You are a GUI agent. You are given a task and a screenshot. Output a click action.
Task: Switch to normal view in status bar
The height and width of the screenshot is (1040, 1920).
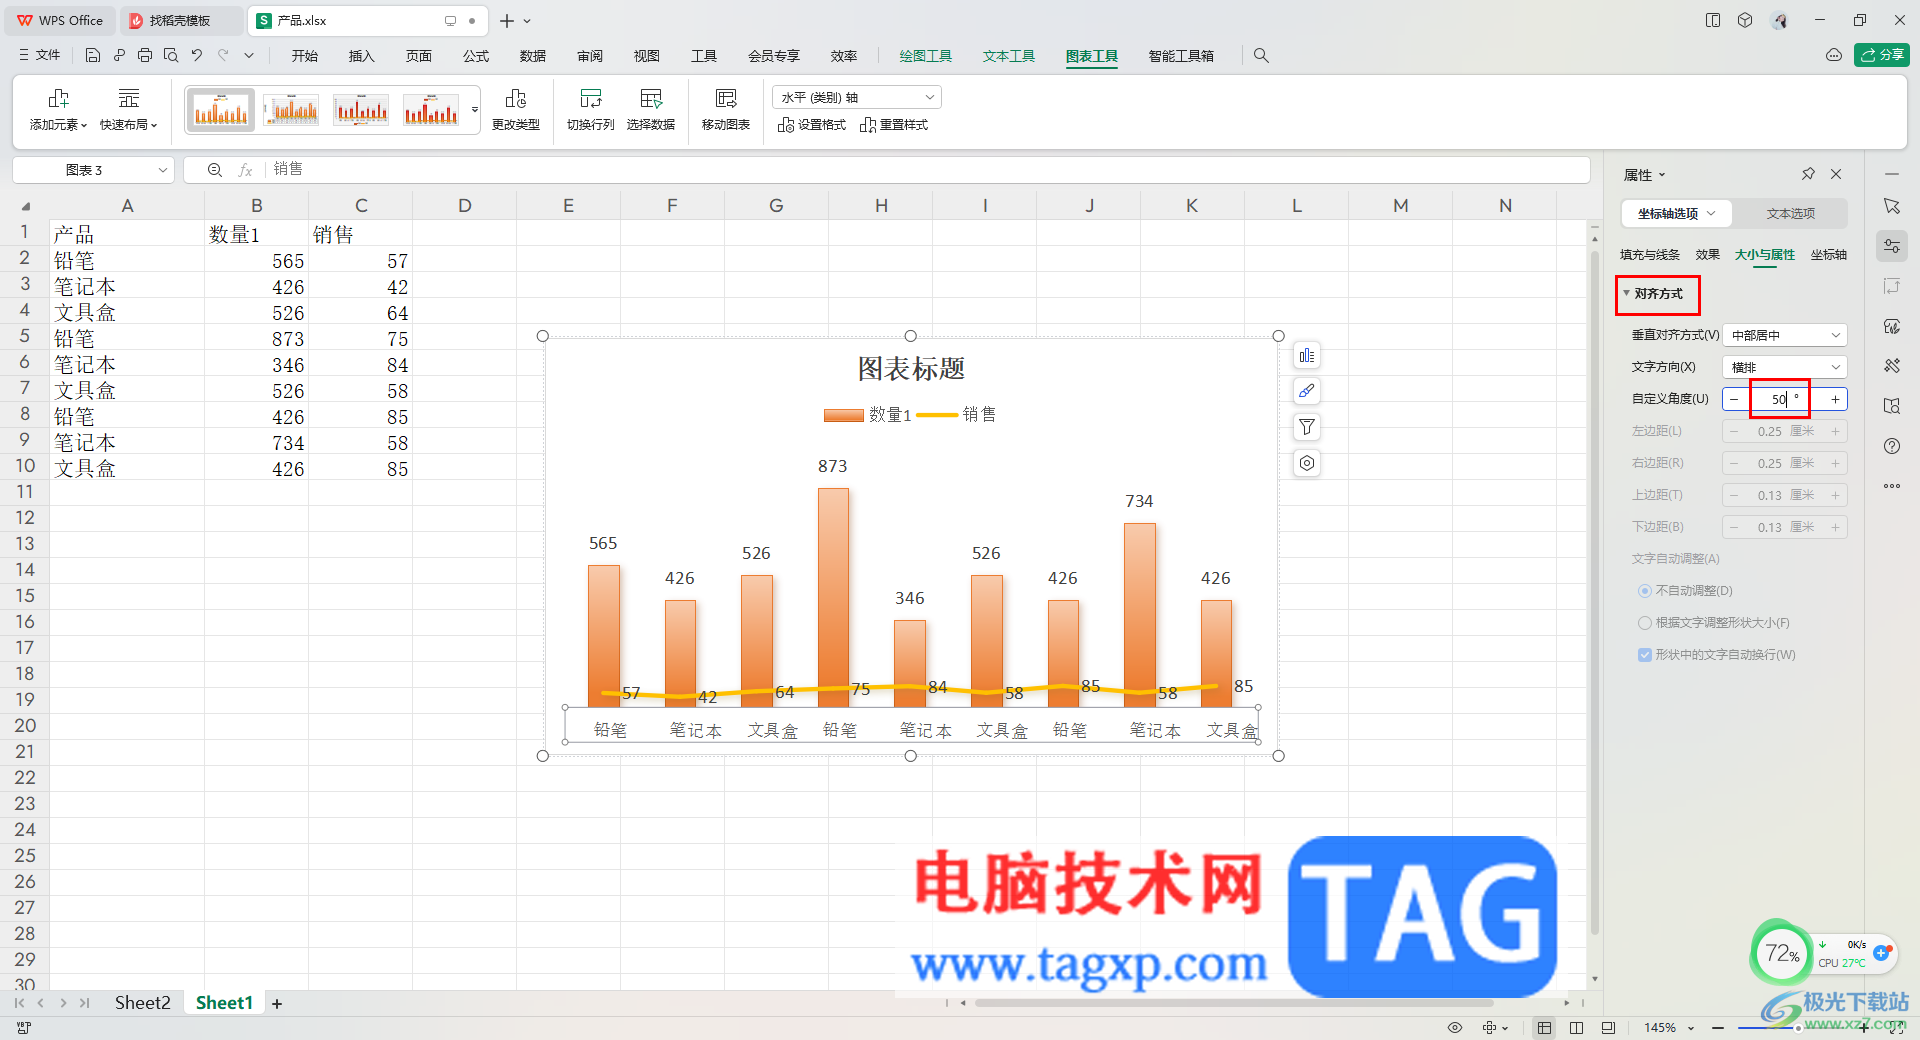[x=1545, y=1028]
